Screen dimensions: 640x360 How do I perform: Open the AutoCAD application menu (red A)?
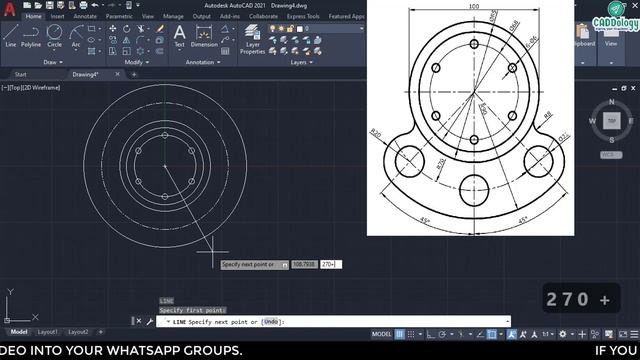(10, 9)
